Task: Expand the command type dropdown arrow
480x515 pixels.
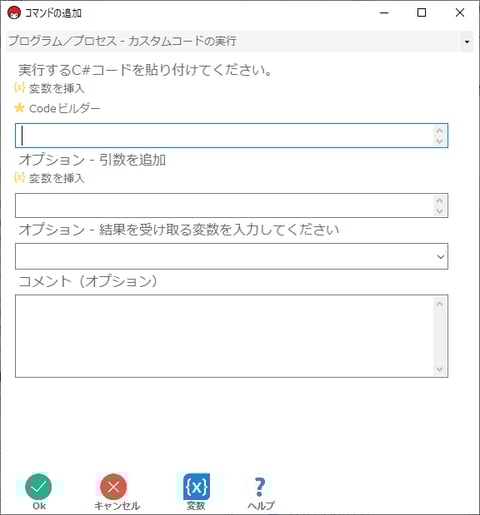Action: [x=467, y=42]
